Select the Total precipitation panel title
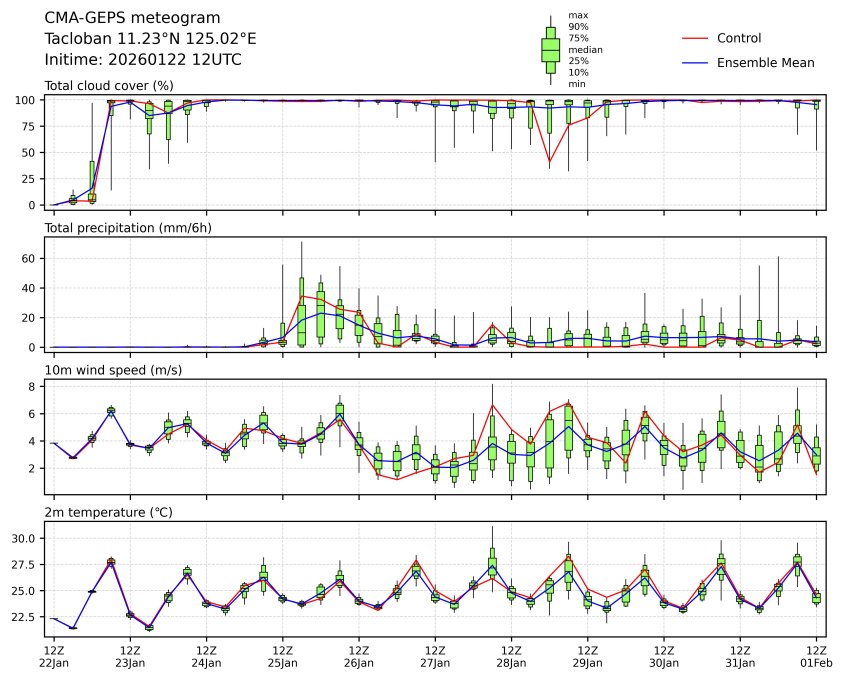Screen dimensions: 844x680 128,228
